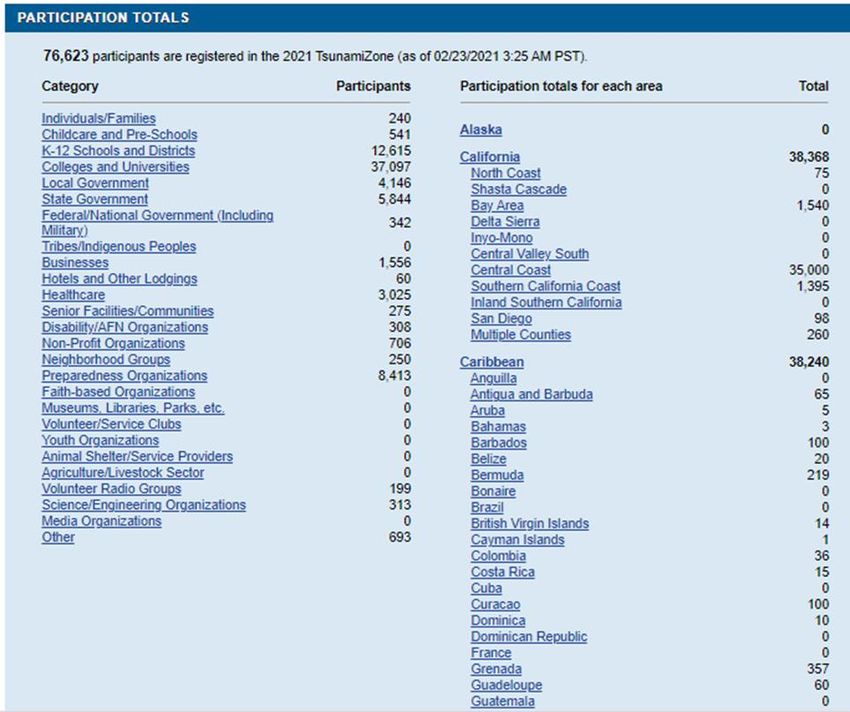Click Museums, Libraries, Parks, etc. link
This screenshot has width=850, height=712.
[132, 408]
